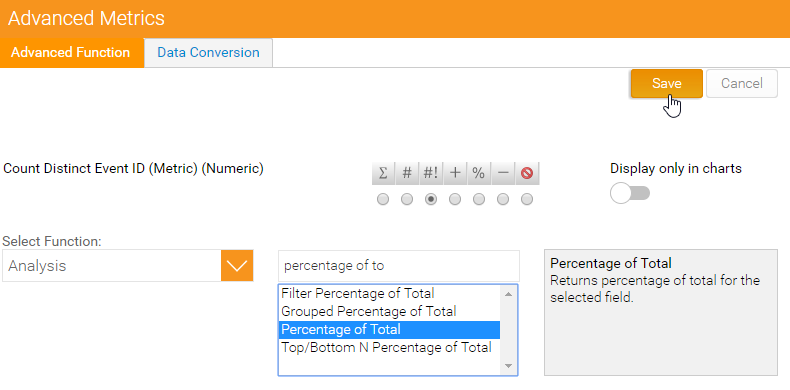The height and width of the screenshot is (390, 790).
Task: Save the advanced metric
Action: 667,83
